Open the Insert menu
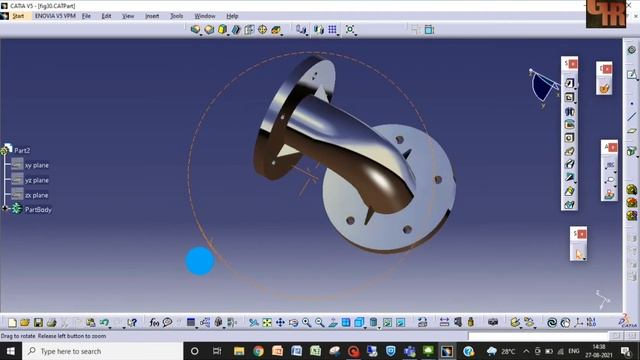Viewport: 640px width, 360px height. coord(152,16)
